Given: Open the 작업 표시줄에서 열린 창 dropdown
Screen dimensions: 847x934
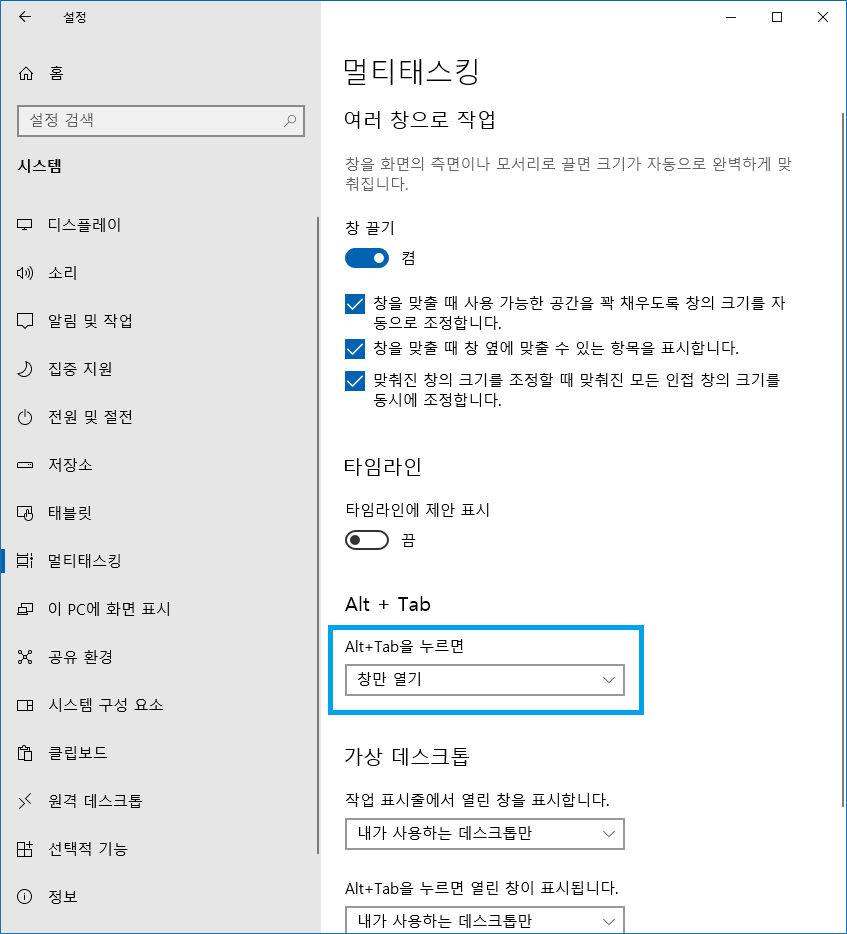Looking at the screenshot, I should click(x=484, y=833).
